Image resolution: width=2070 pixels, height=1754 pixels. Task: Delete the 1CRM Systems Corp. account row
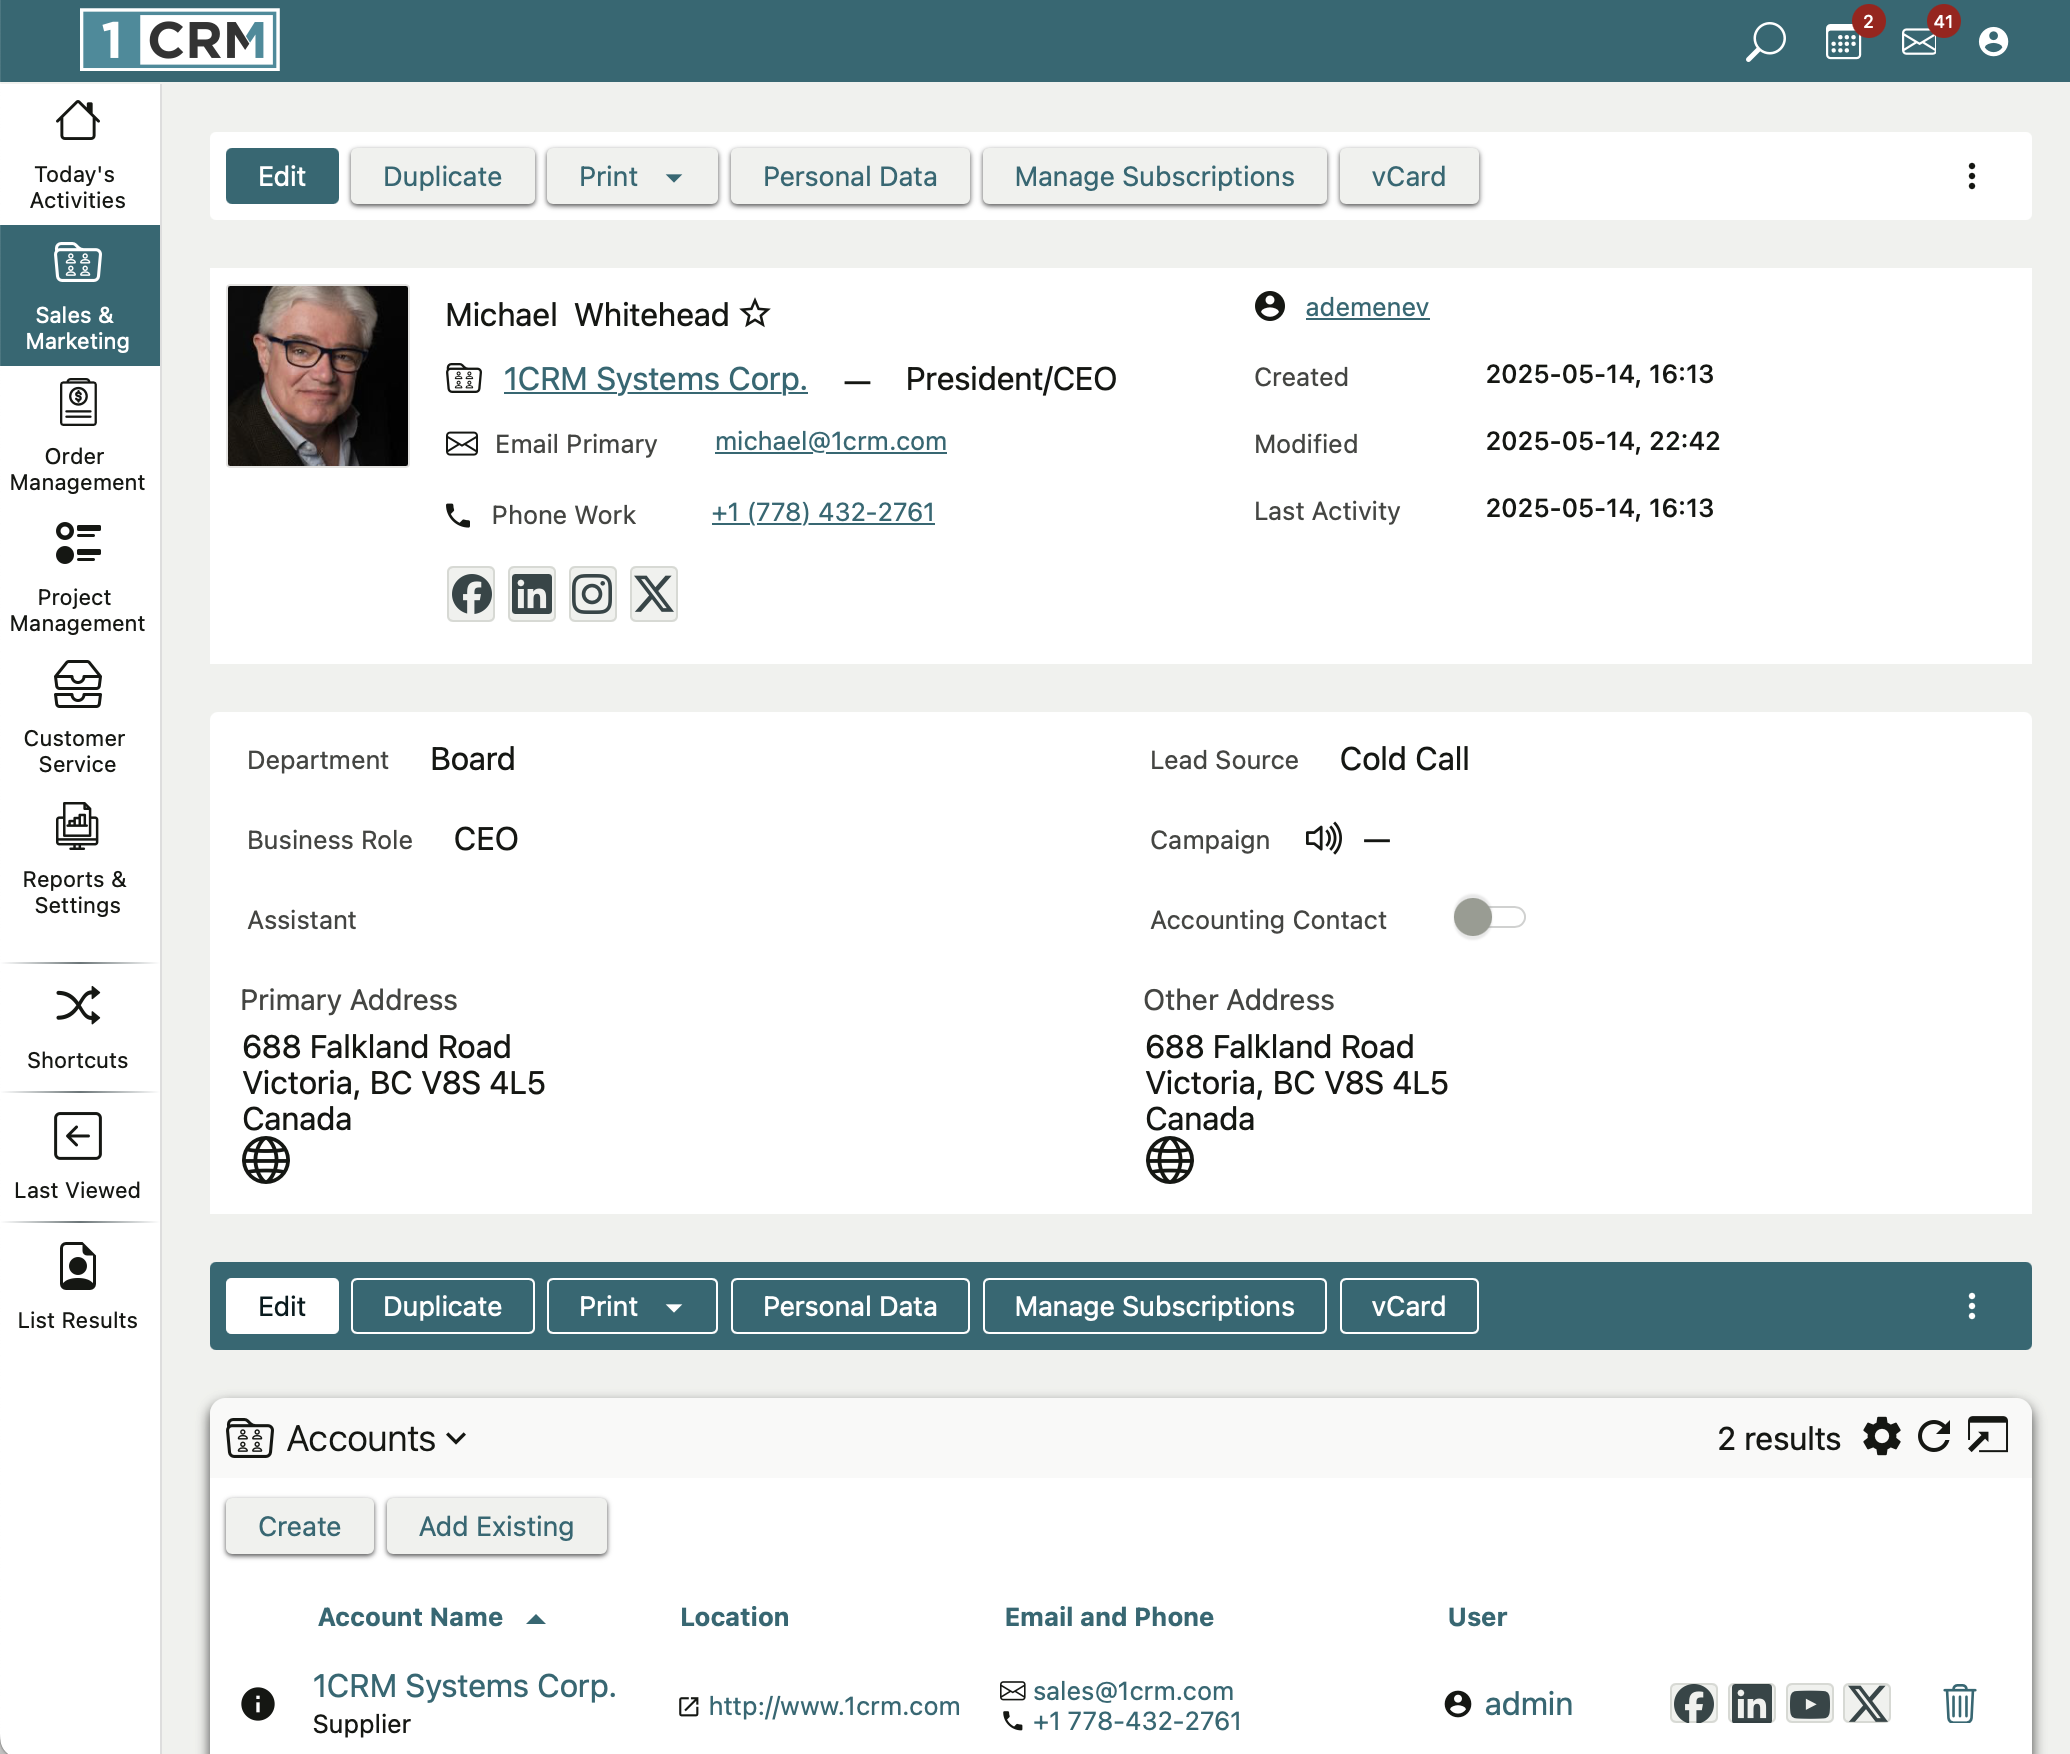click(x=1958, y=1704)
